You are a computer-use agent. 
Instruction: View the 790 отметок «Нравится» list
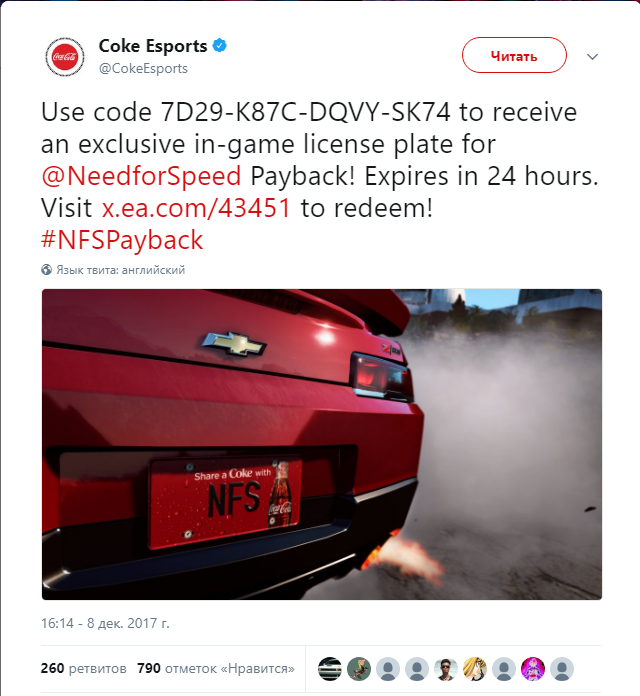(216, 668)
